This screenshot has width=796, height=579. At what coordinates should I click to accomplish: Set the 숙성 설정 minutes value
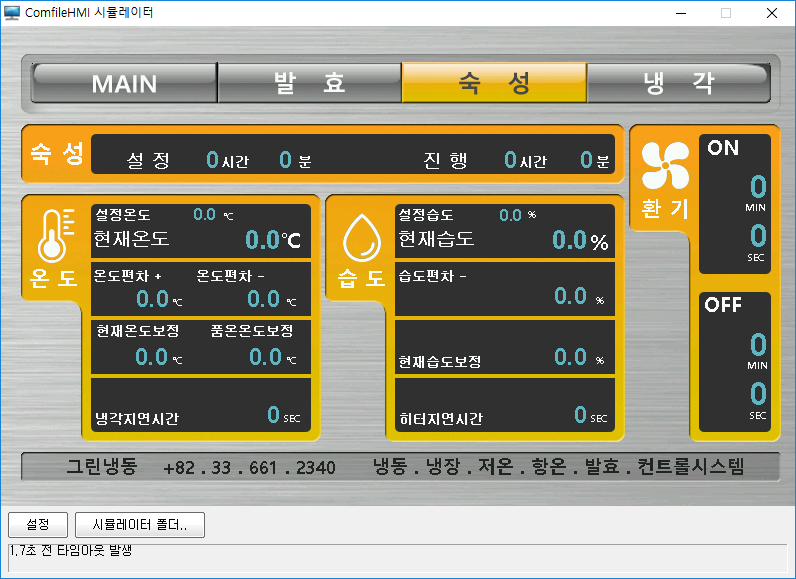point(285,160)
